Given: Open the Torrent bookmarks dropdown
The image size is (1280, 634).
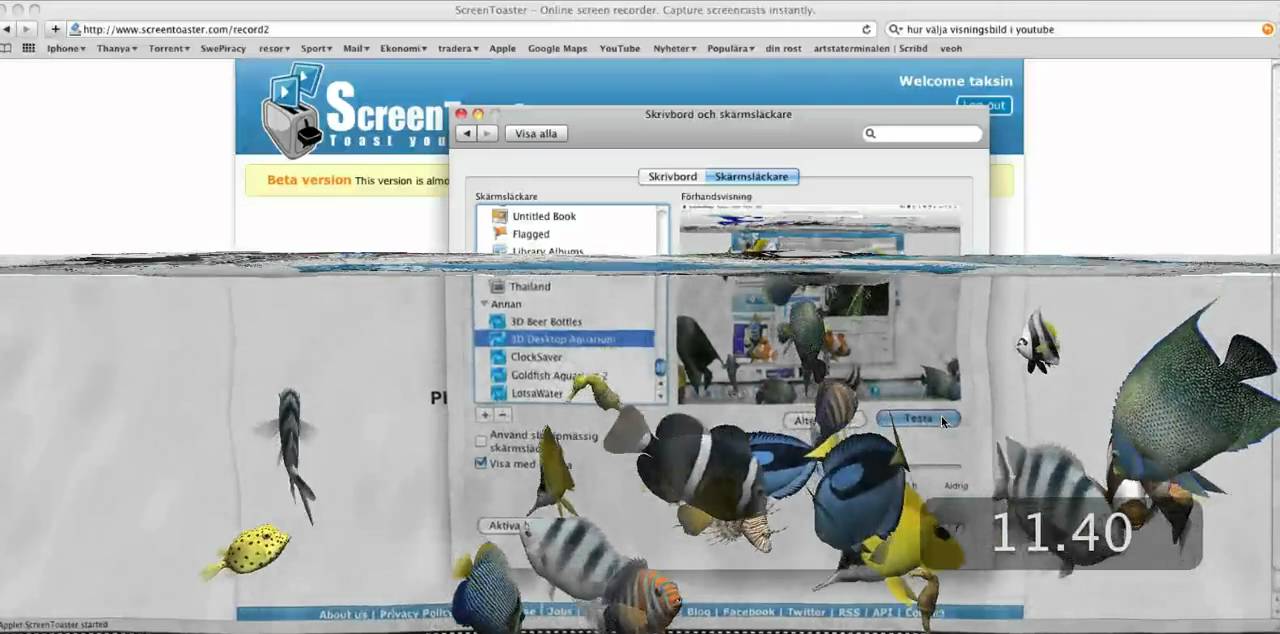Looking at the screenshot, I should click(170, 48).
